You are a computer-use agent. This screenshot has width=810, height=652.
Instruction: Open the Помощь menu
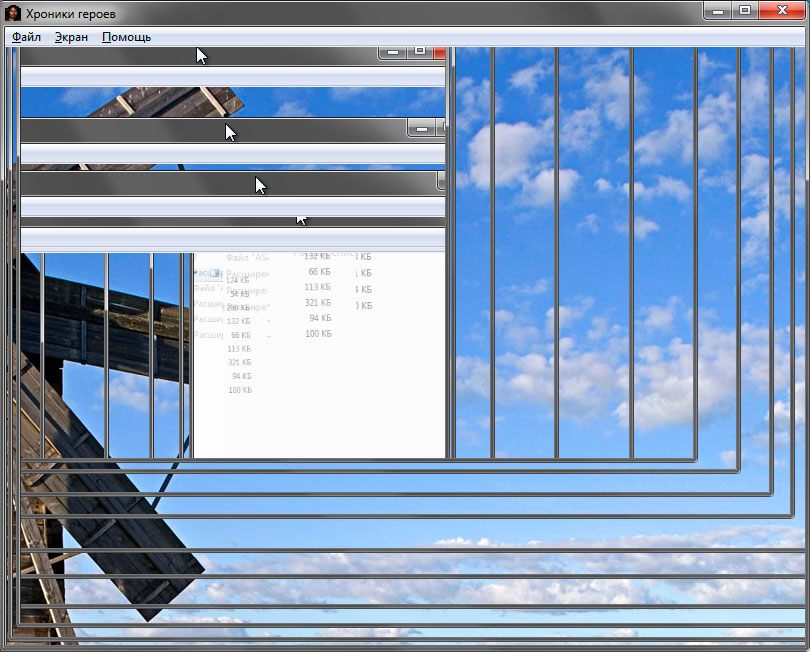click(127, 37)
